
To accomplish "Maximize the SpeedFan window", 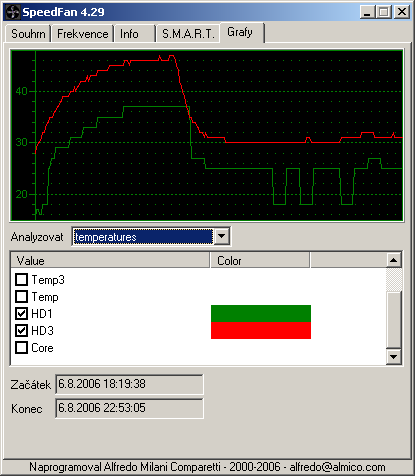I will pos(384,12).
